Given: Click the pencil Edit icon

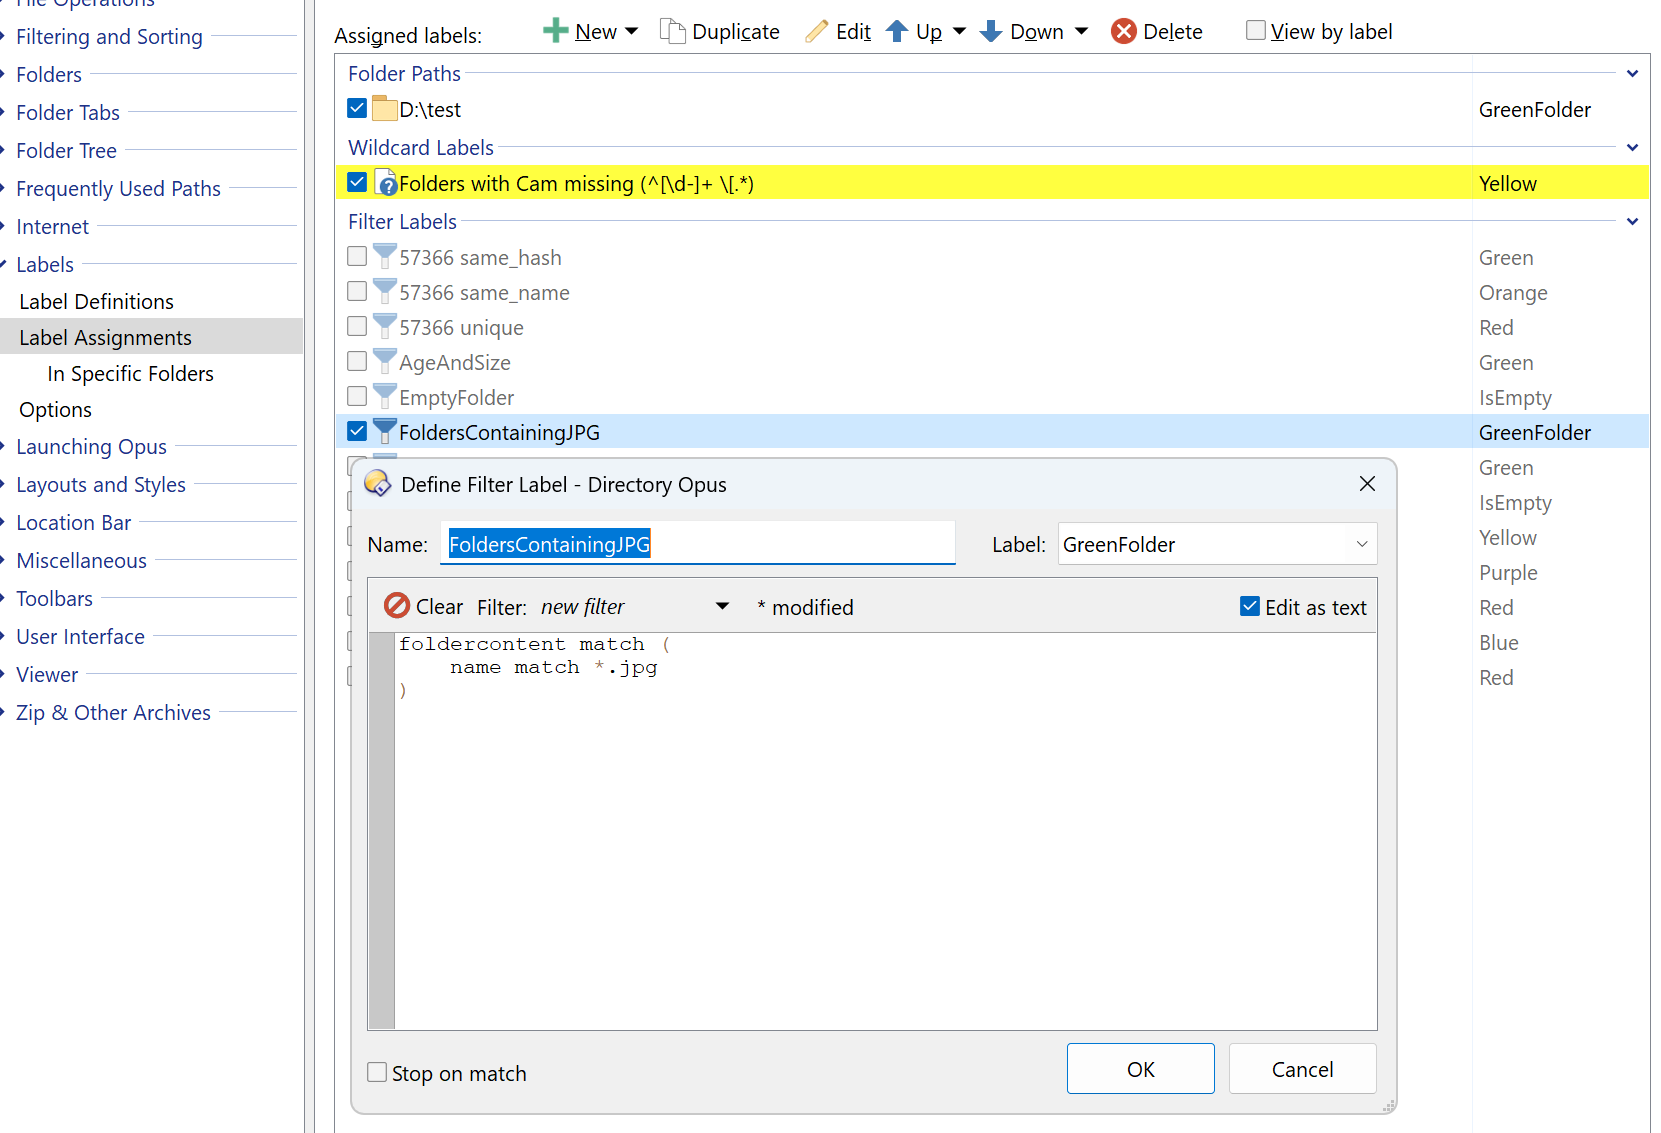Looking at the screenshot, I should pyautogui.click(x=817, y=31).
